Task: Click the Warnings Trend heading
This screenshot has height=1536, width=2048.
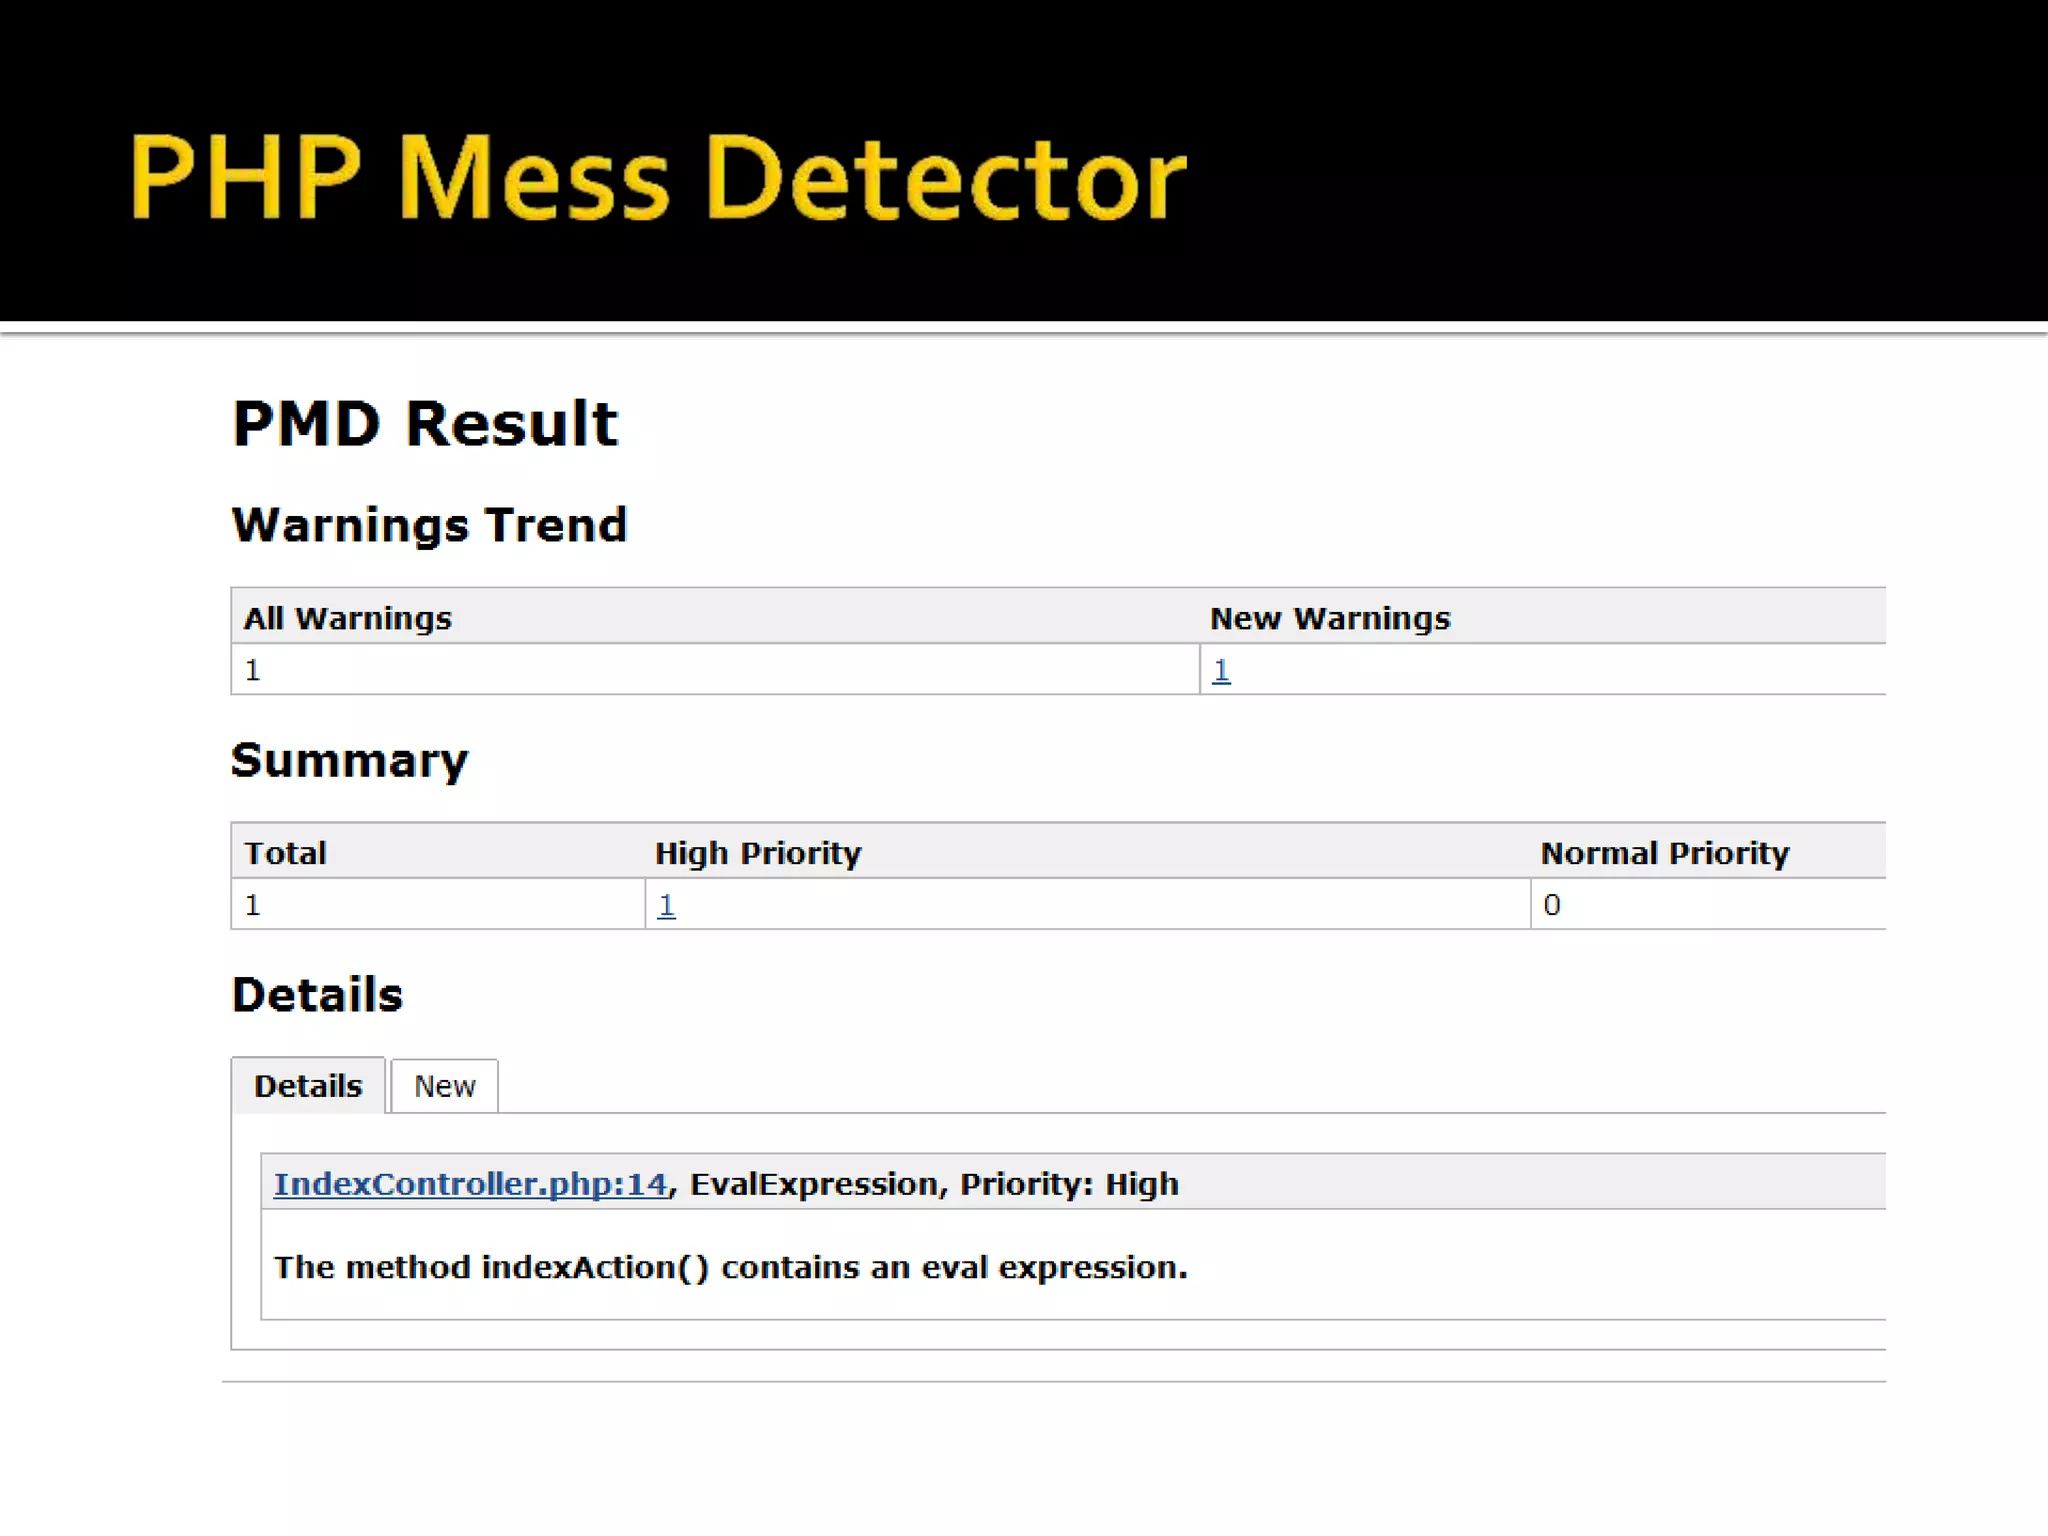Action: 429,525
